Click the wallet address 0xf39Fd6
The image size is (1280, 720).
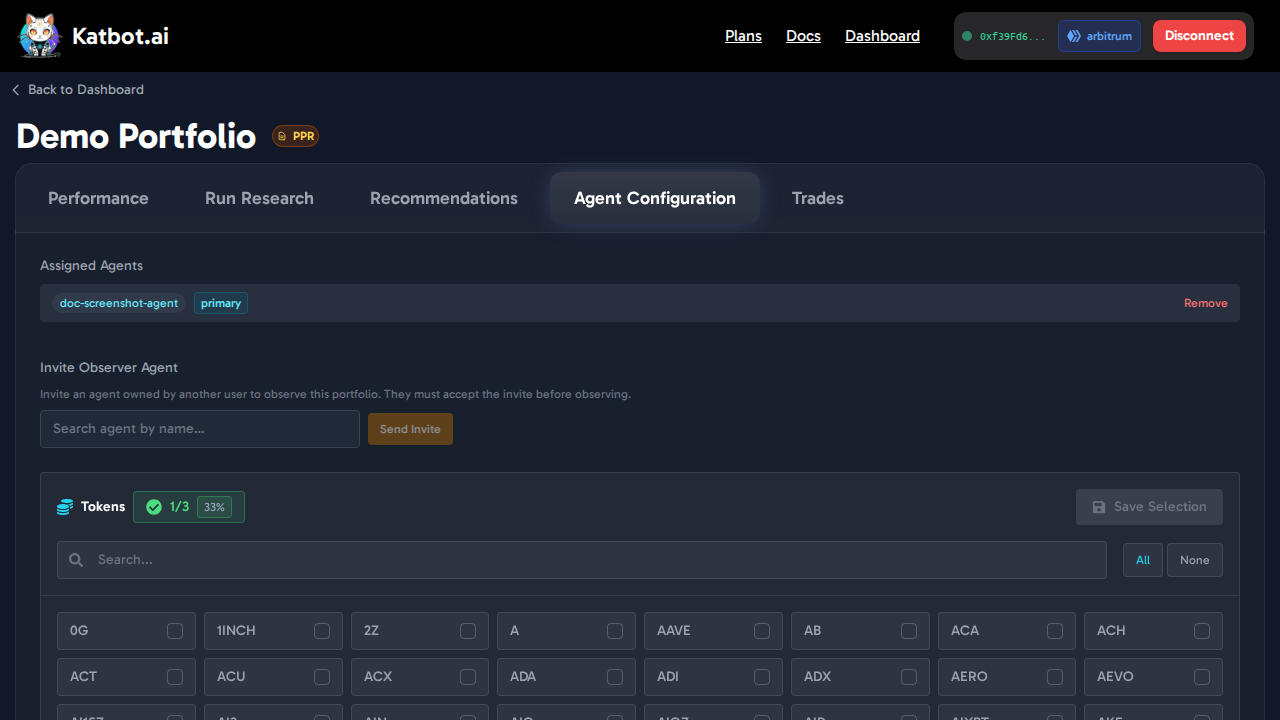coord(1012,36)
